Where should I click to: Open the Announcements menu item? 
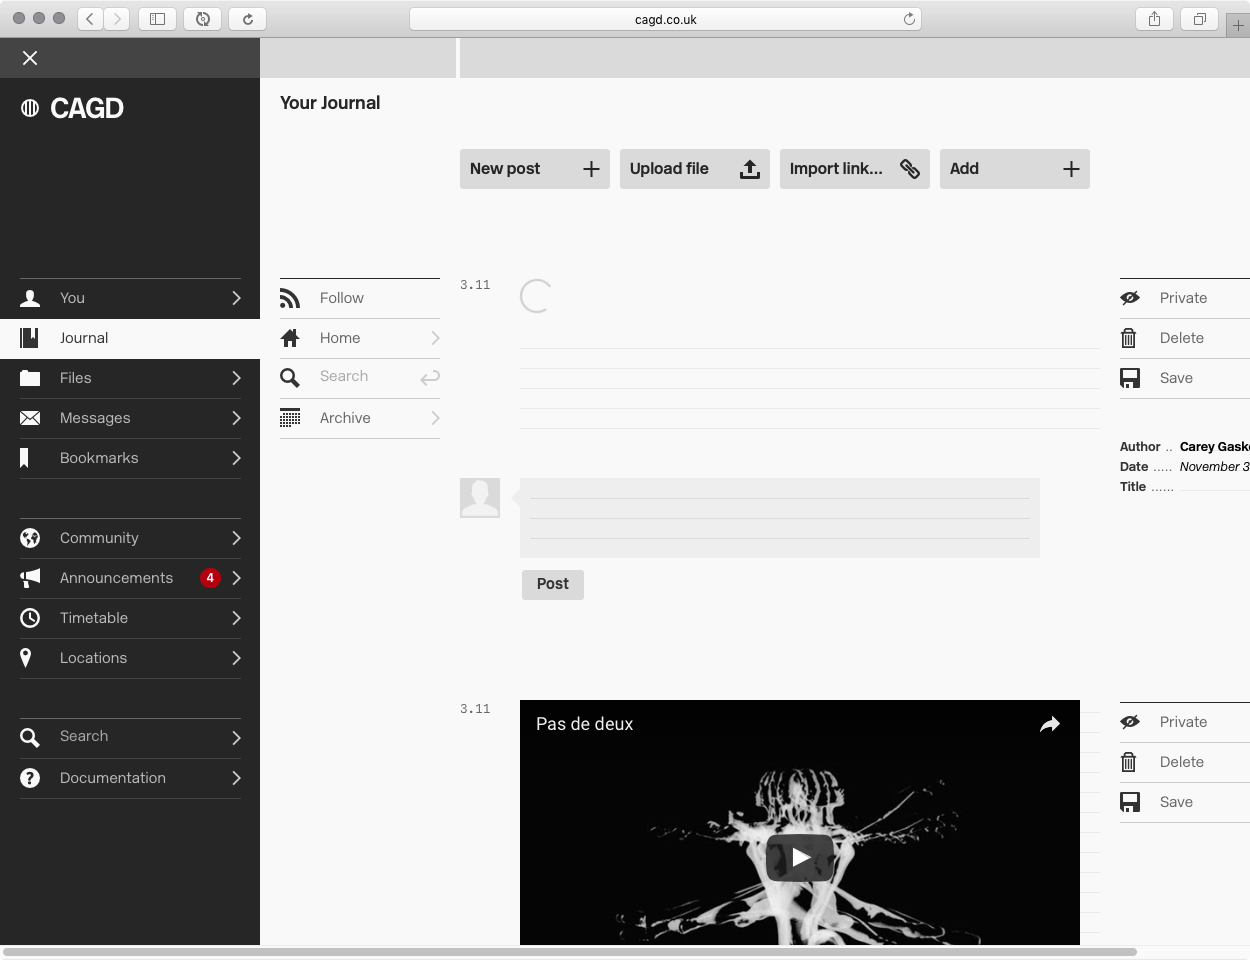click(130, 578)
